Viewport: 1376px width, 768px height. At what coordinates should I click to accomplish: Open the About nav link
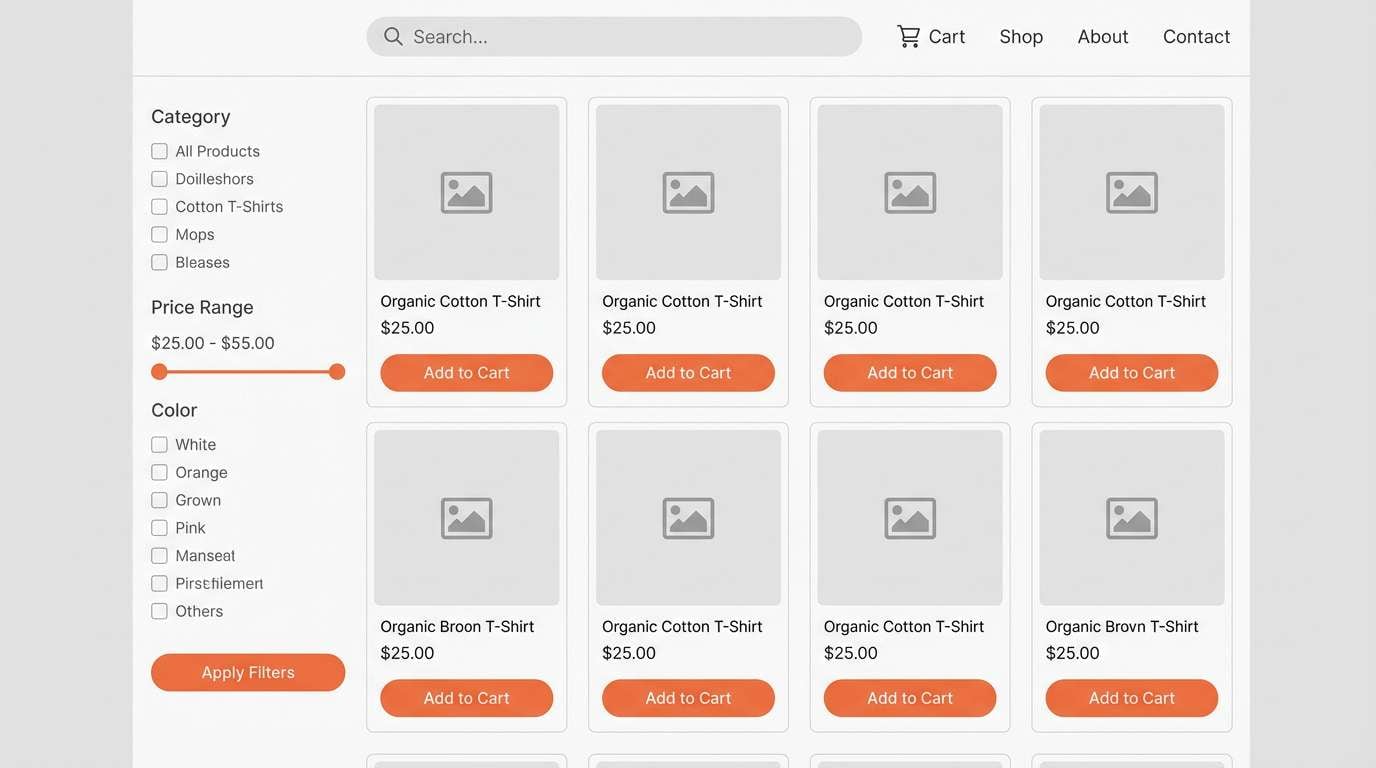pos(1102,37)
